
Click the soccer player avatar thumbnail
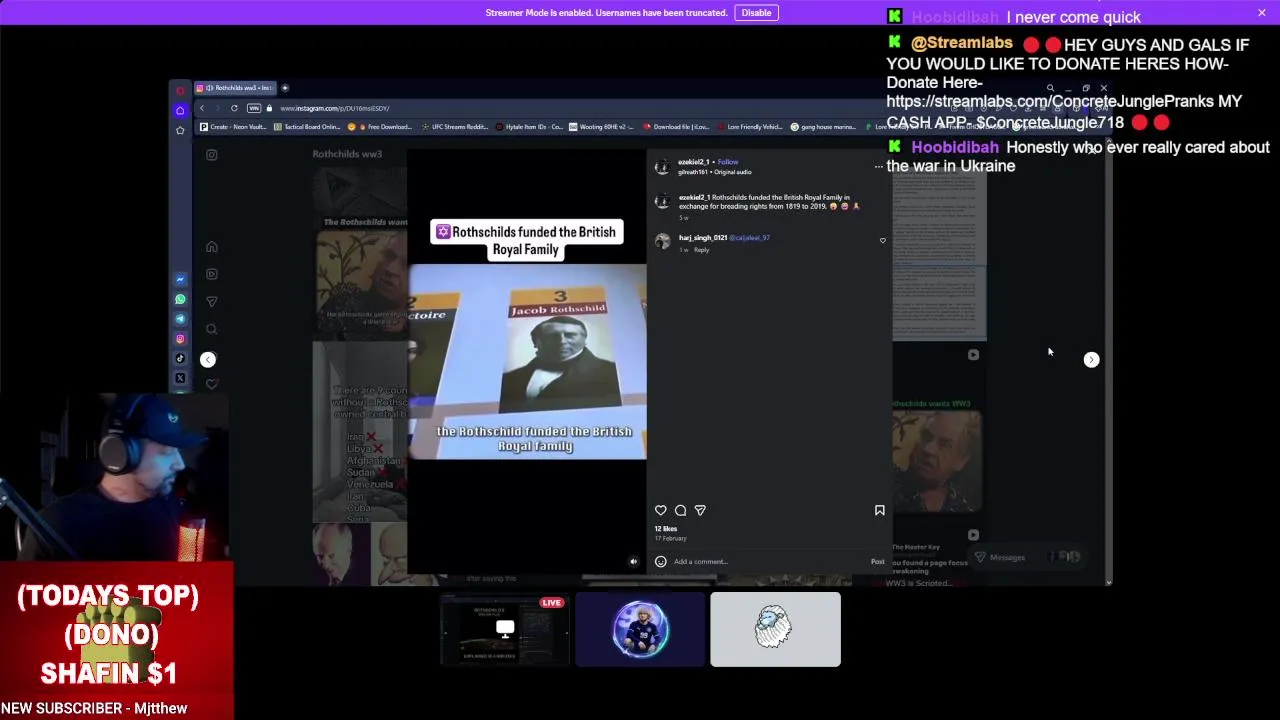point(640,630)
